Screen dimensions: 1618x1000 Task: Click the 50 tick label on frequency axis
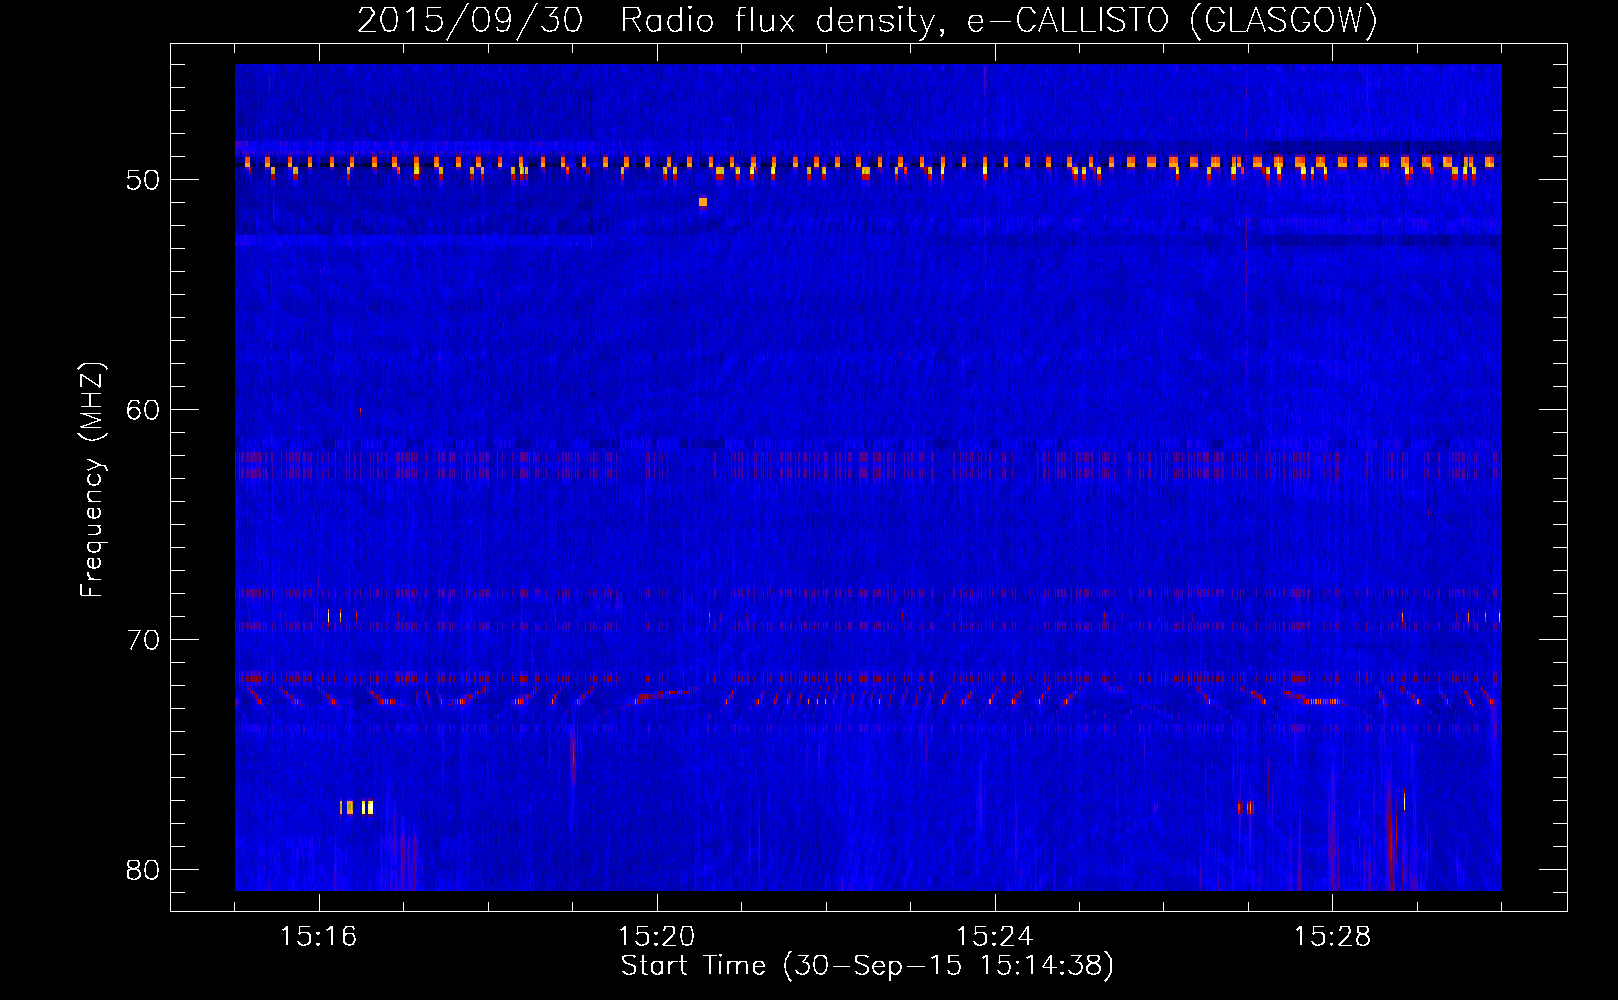(x=143, y=180)
